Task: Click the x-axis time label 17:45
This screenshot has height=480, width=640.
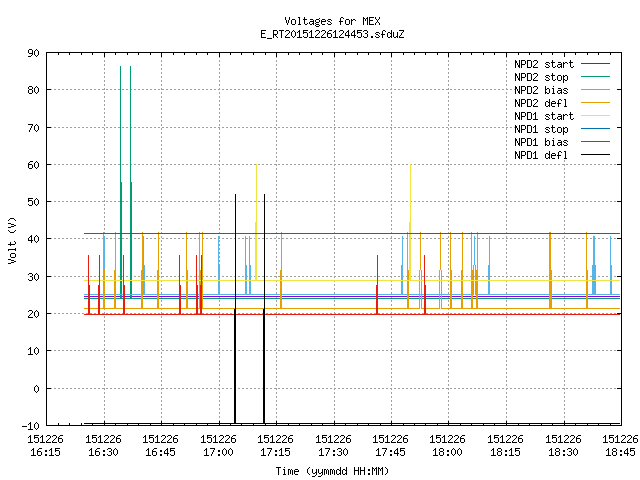Action: pyautogui.click(x=391, y=452)
